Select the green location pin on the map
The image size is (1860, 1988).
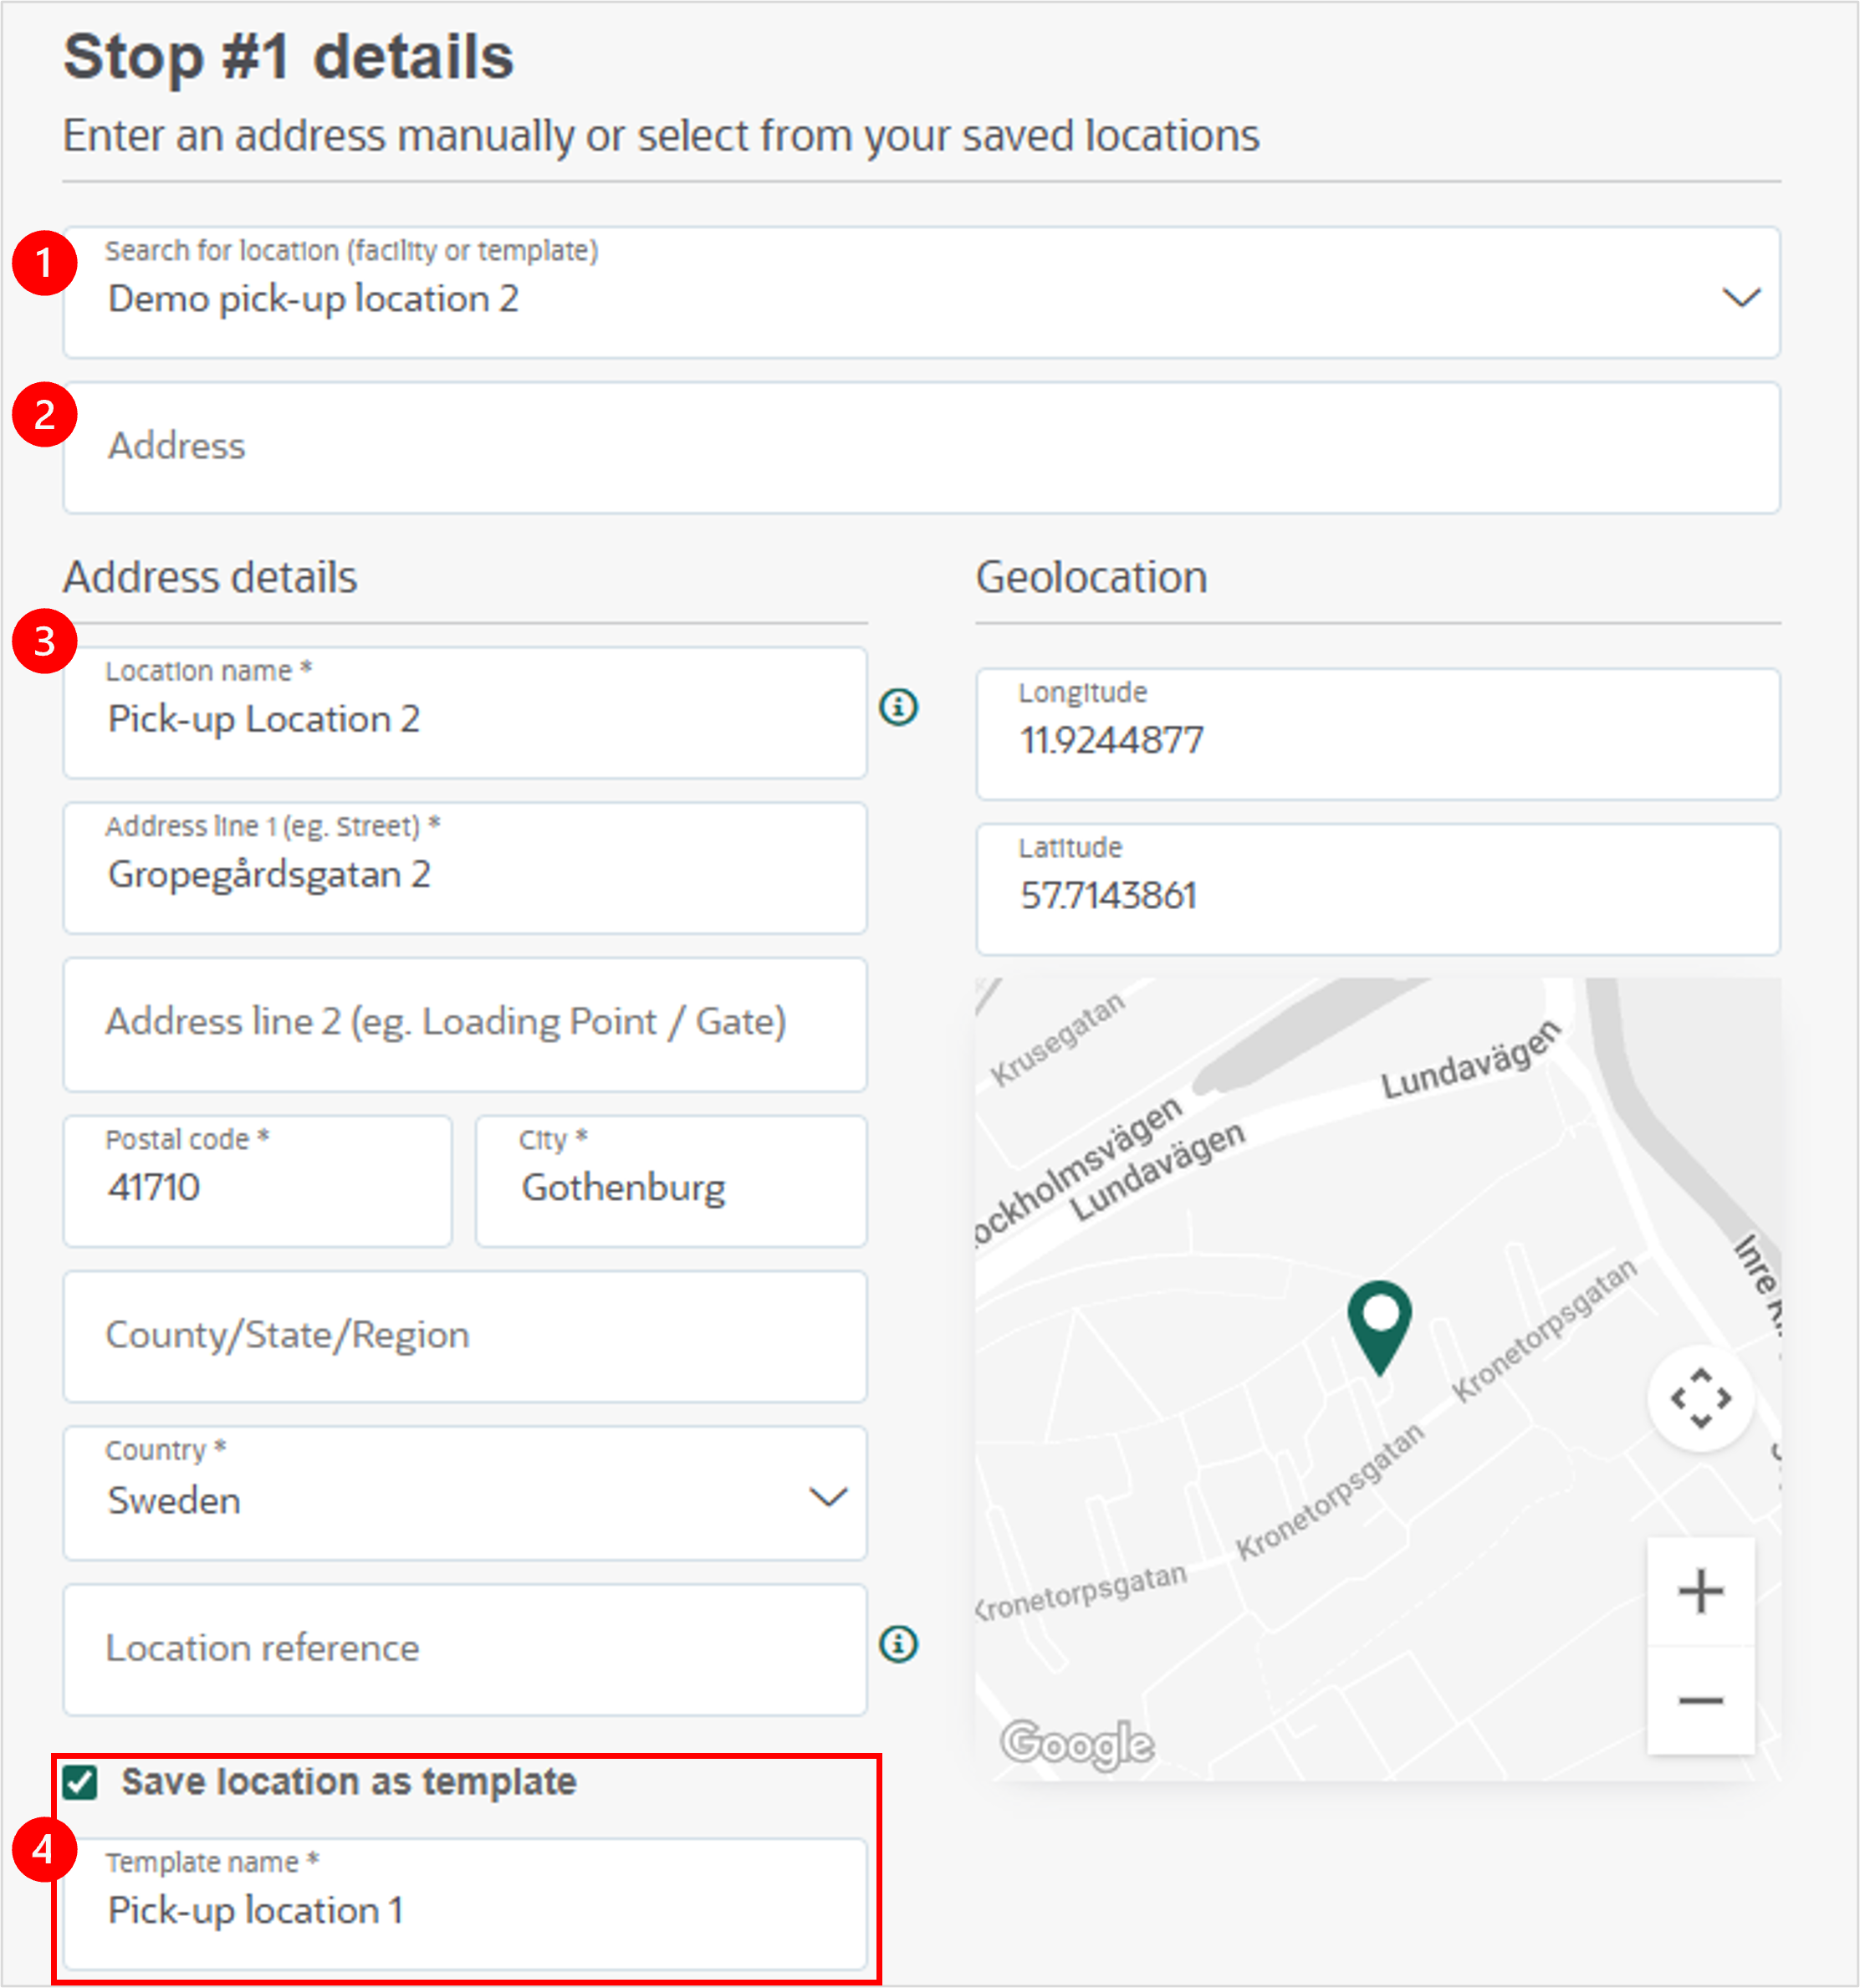[1379, 1327]
